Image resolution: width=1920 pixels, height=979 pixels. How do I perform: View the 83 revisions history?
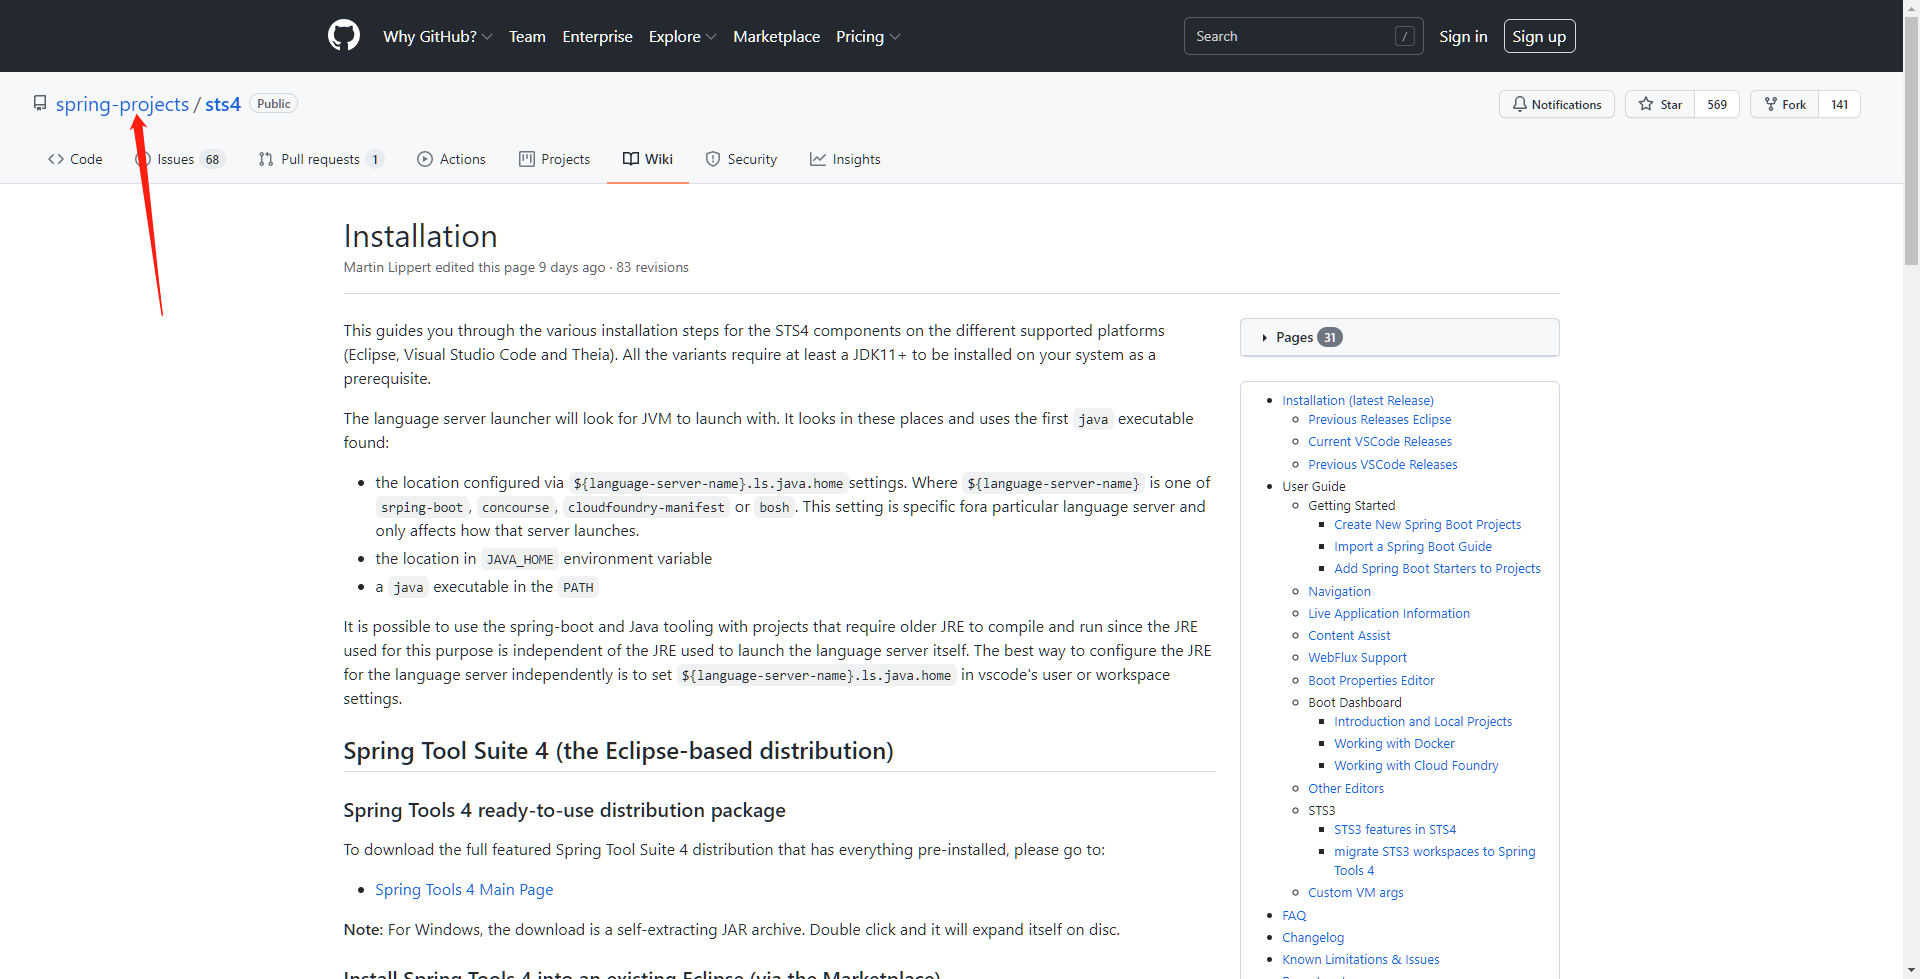pyautogui.click(x=652, y=267)
